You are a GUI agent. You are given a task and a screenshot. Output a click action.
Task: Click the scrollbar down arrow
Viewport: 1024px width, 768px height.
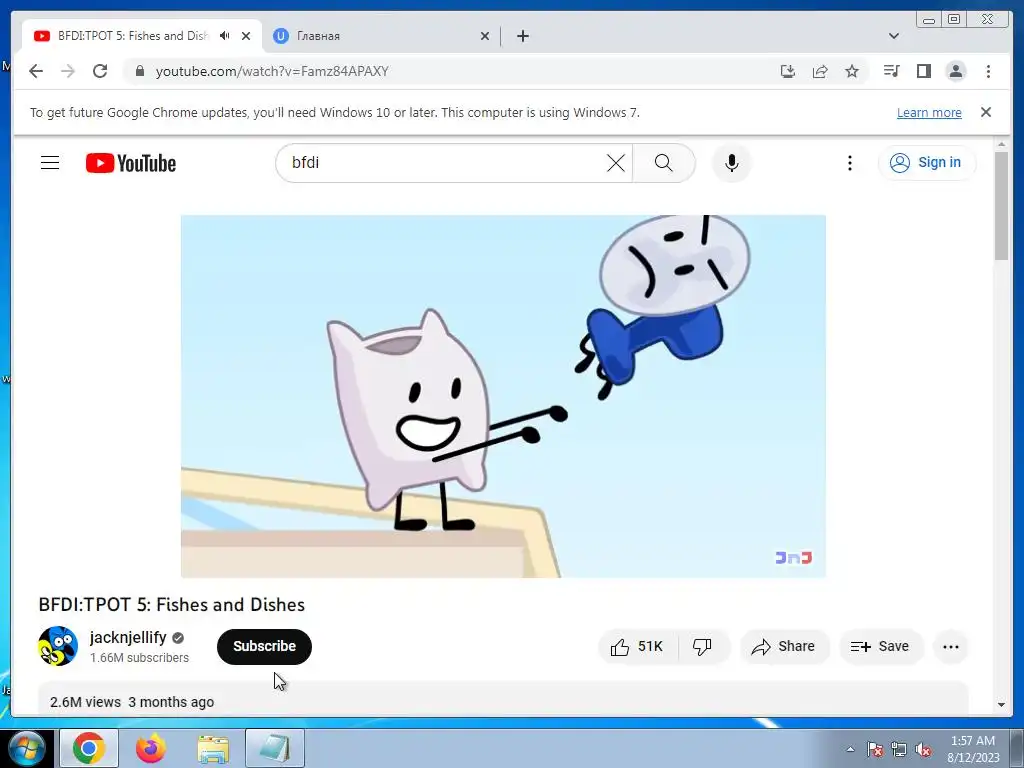pyautogui.click(x=1001, y=705)
